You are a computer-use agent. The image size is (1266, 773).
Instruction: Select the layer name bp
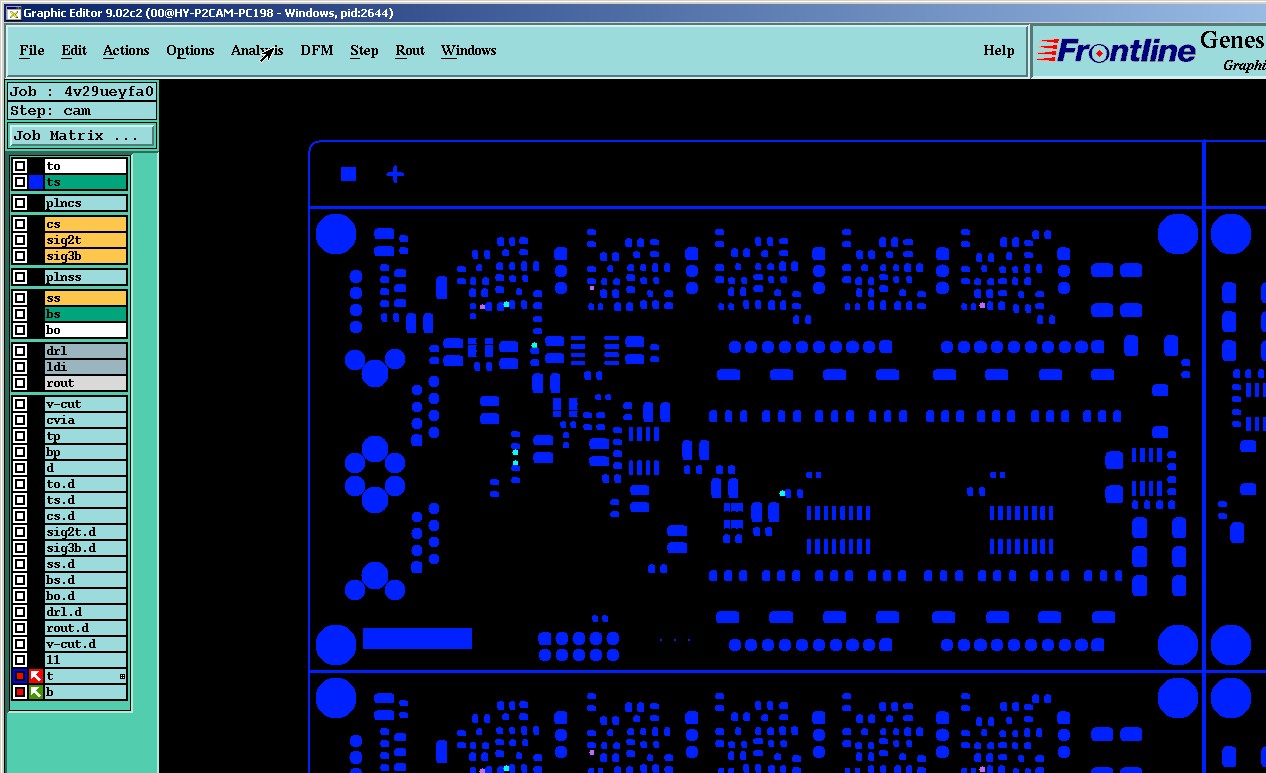(86, 452)
